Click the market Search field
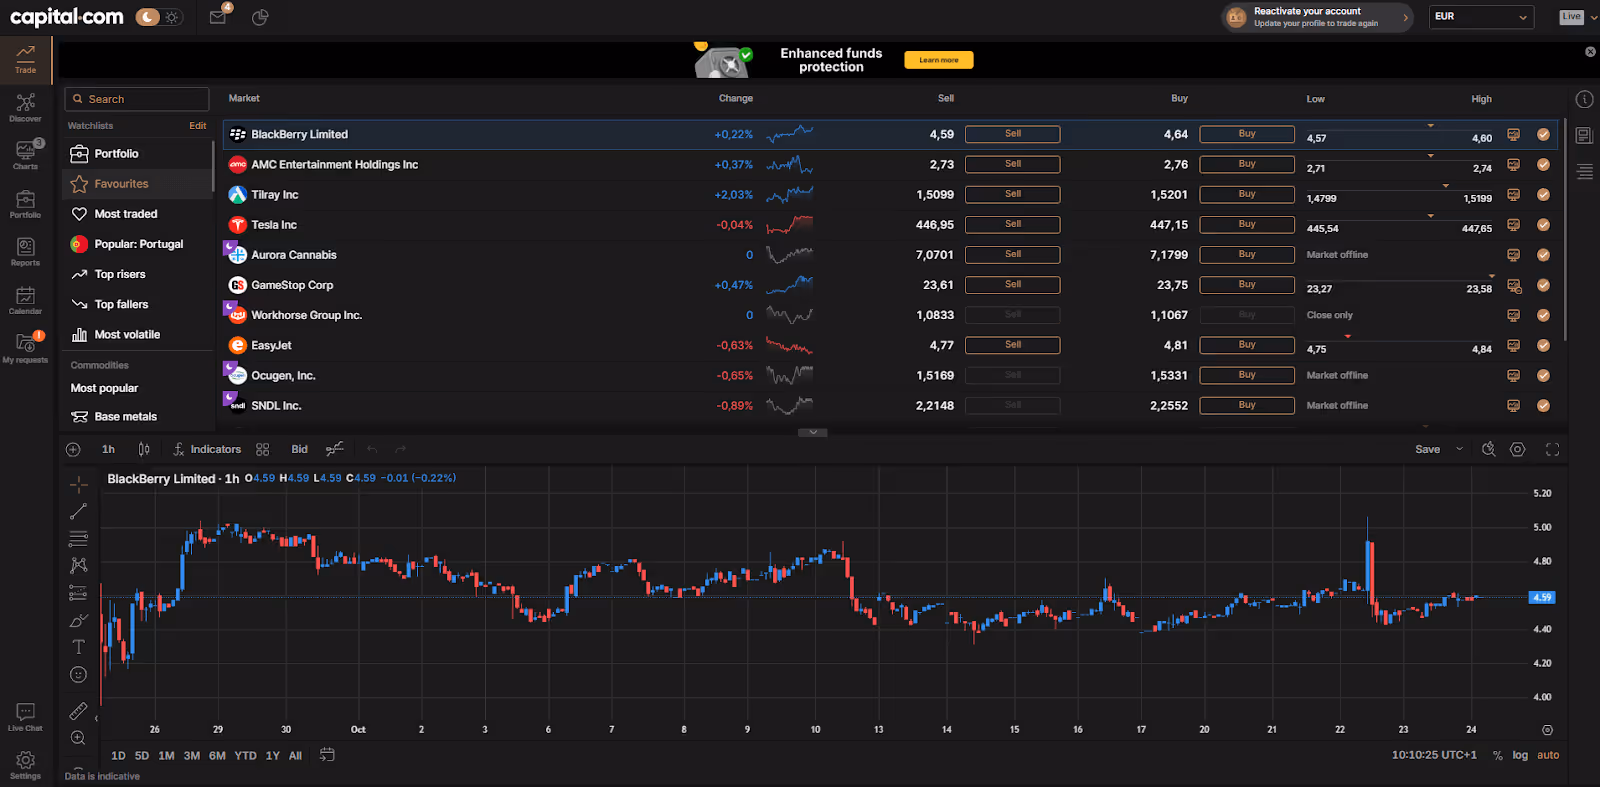The image size is (1600, 787). point(137,99)
